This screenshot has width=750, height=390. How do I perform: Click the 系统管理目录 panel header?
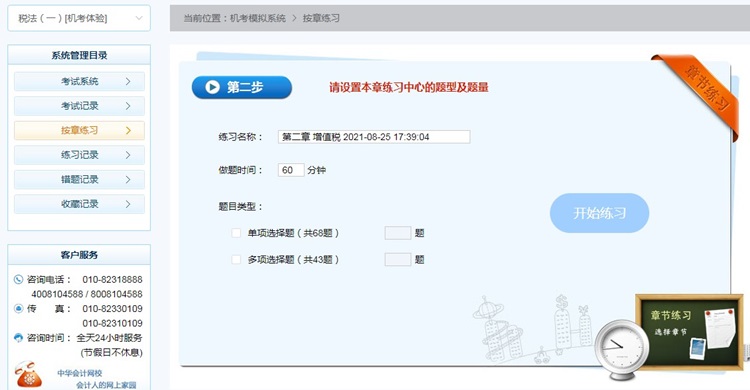point(79,55)
